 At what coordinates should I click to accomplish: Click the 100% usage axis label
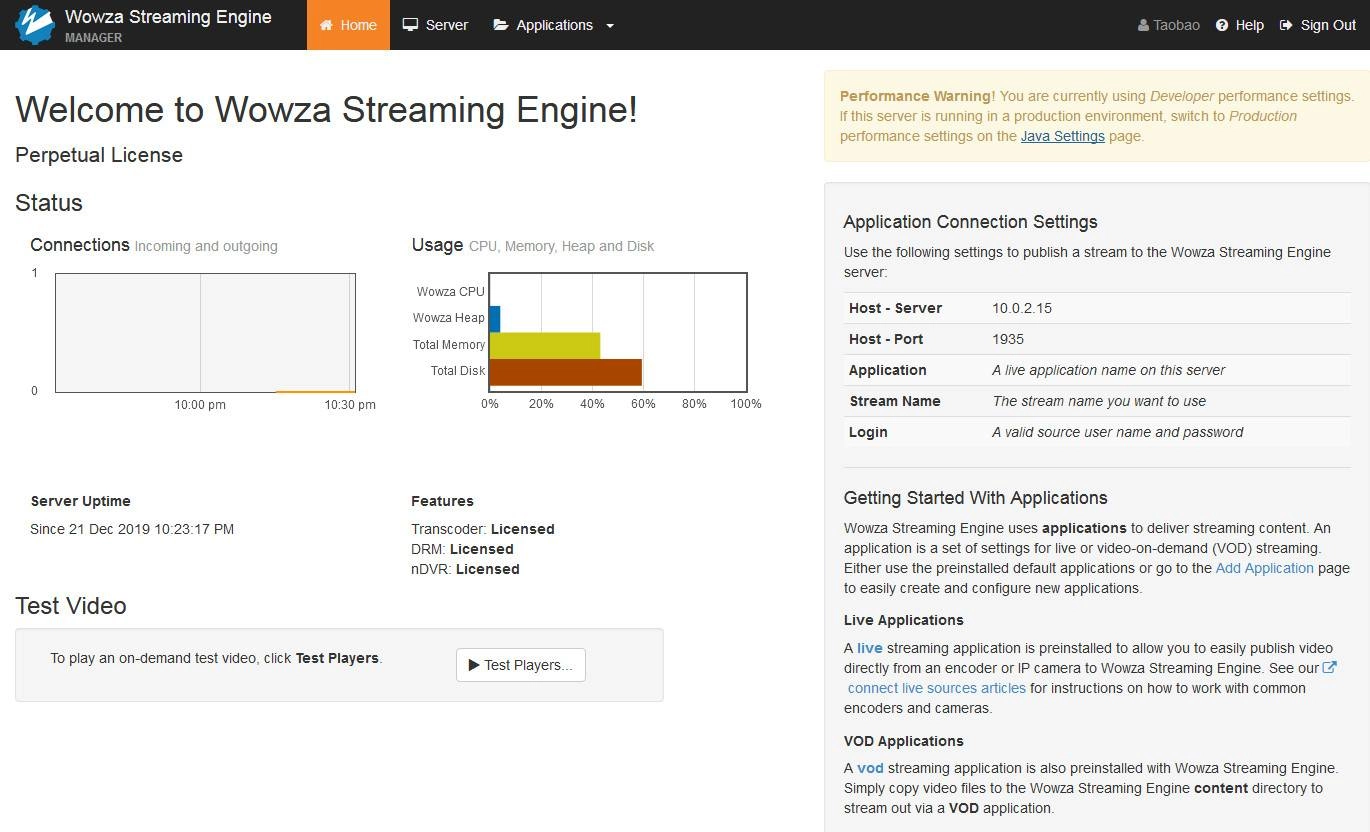(746, 404)
